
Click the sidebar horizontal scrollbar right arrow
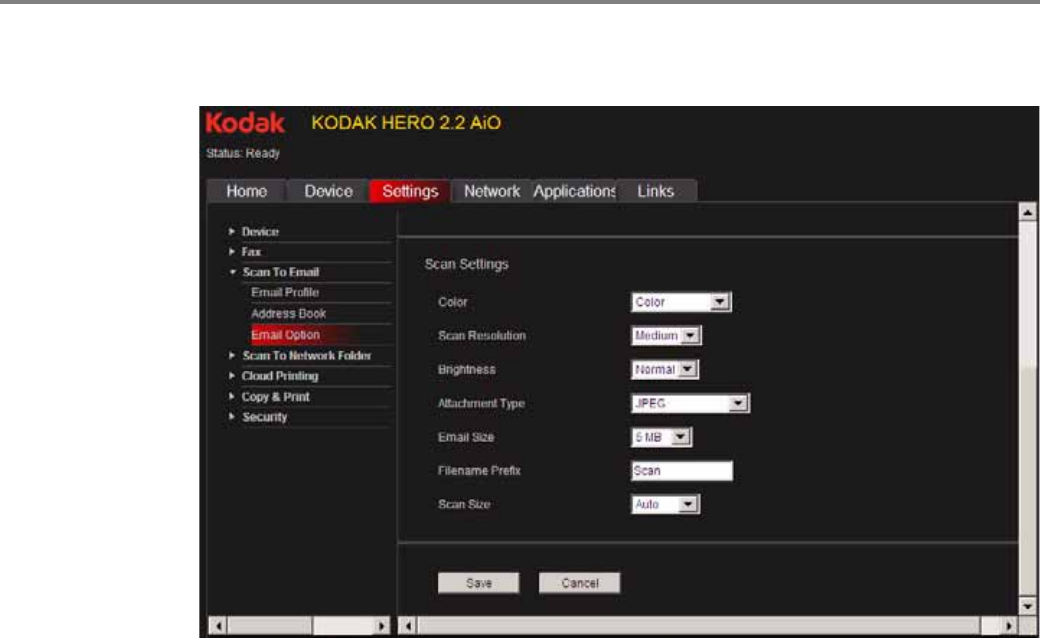(x=381, y=625)
